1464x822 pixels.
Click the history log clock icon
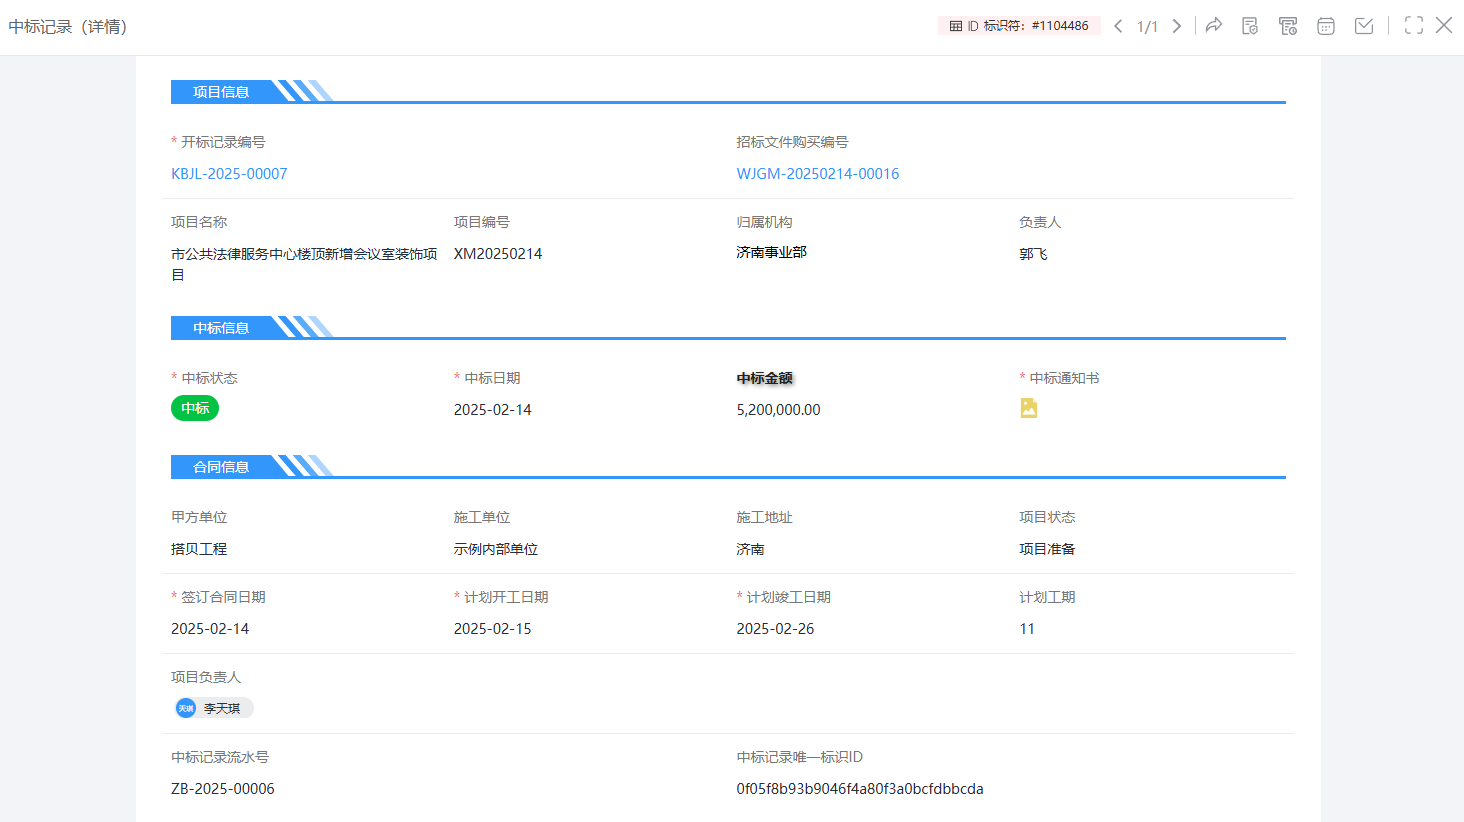click(x=1288, y=26)
